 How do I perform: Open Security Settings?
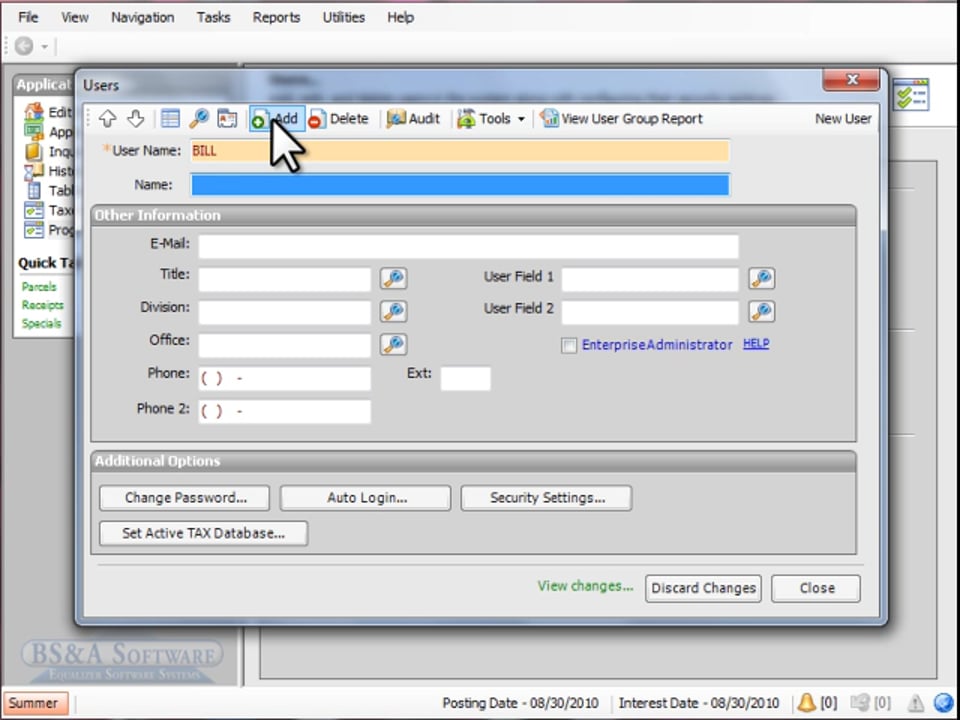click(x=546, y=498)
